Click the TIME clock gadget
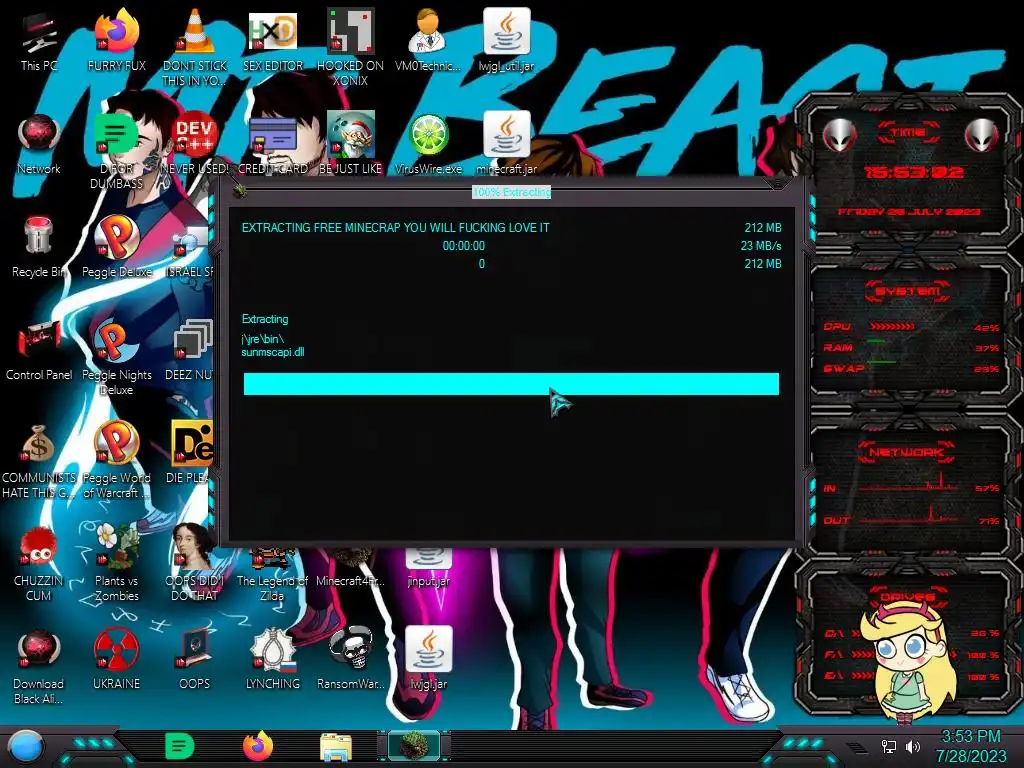The width and height of the screenshot is (1024, 768). [909, 172]
